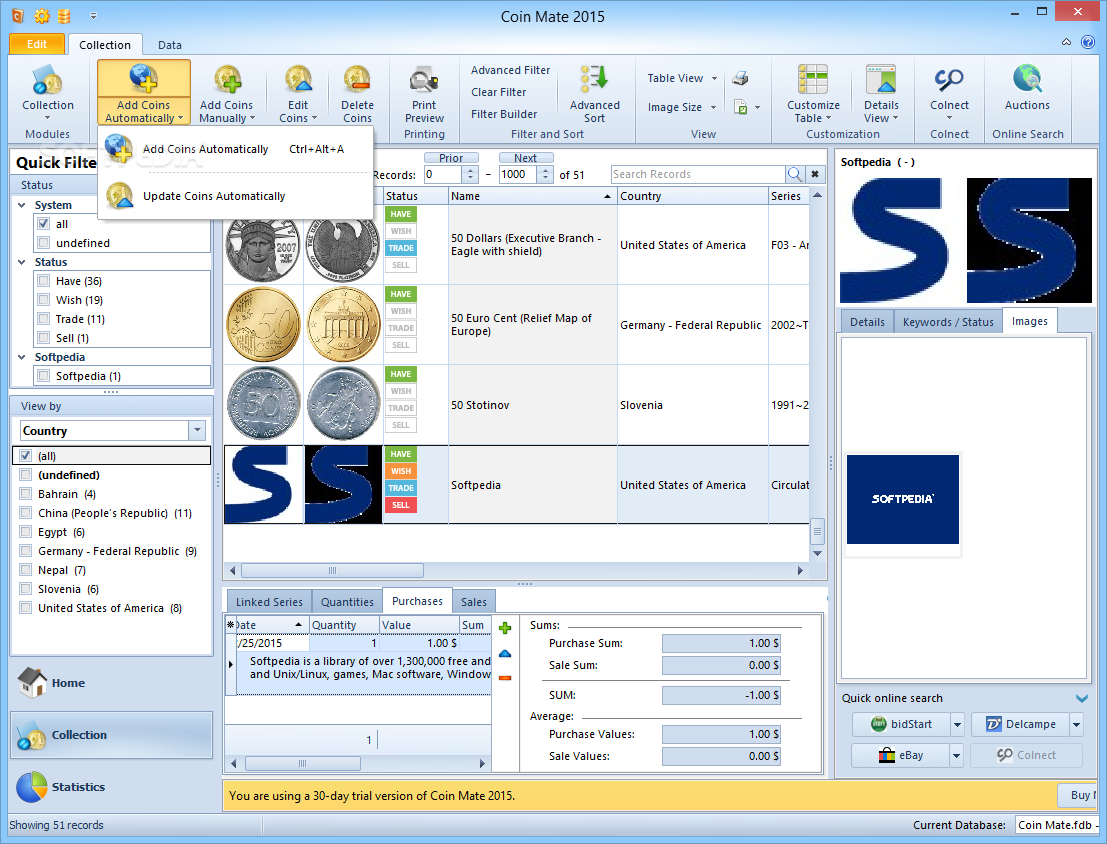Collapse the Quick online search panel

1082,699
